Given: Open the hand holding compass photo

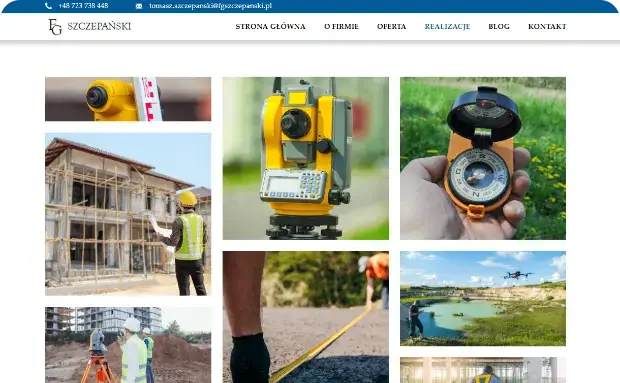Looking at the screenshot, I should pos(483,158).
